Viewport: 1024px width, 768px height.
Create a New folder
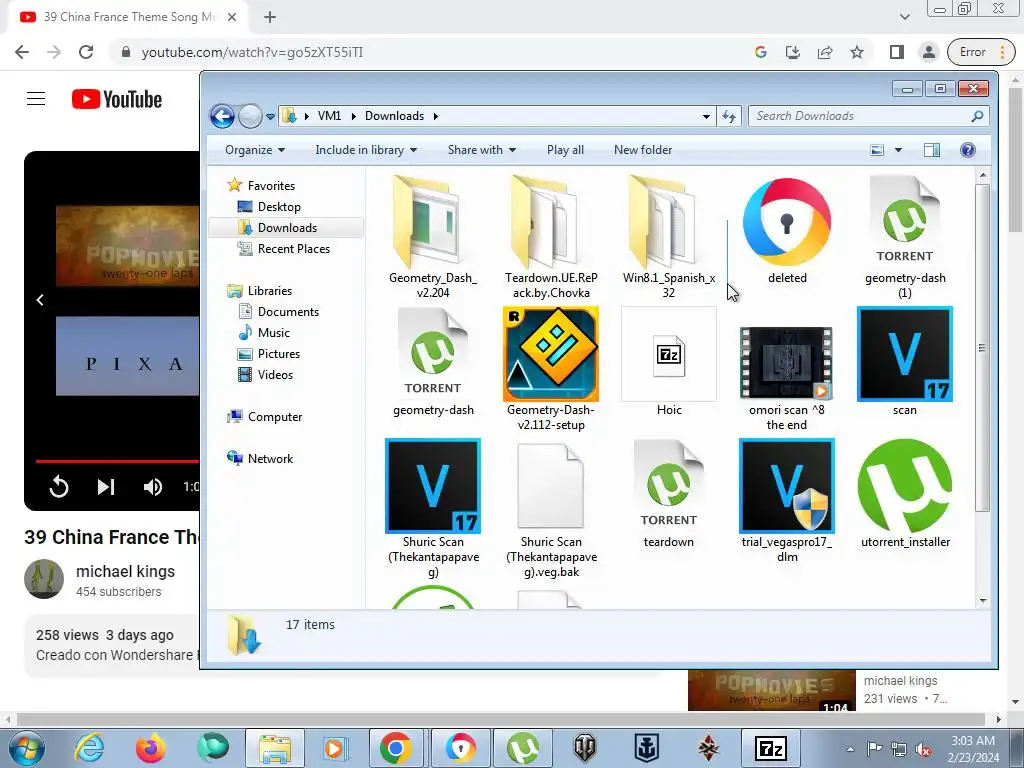pos(643,150)
